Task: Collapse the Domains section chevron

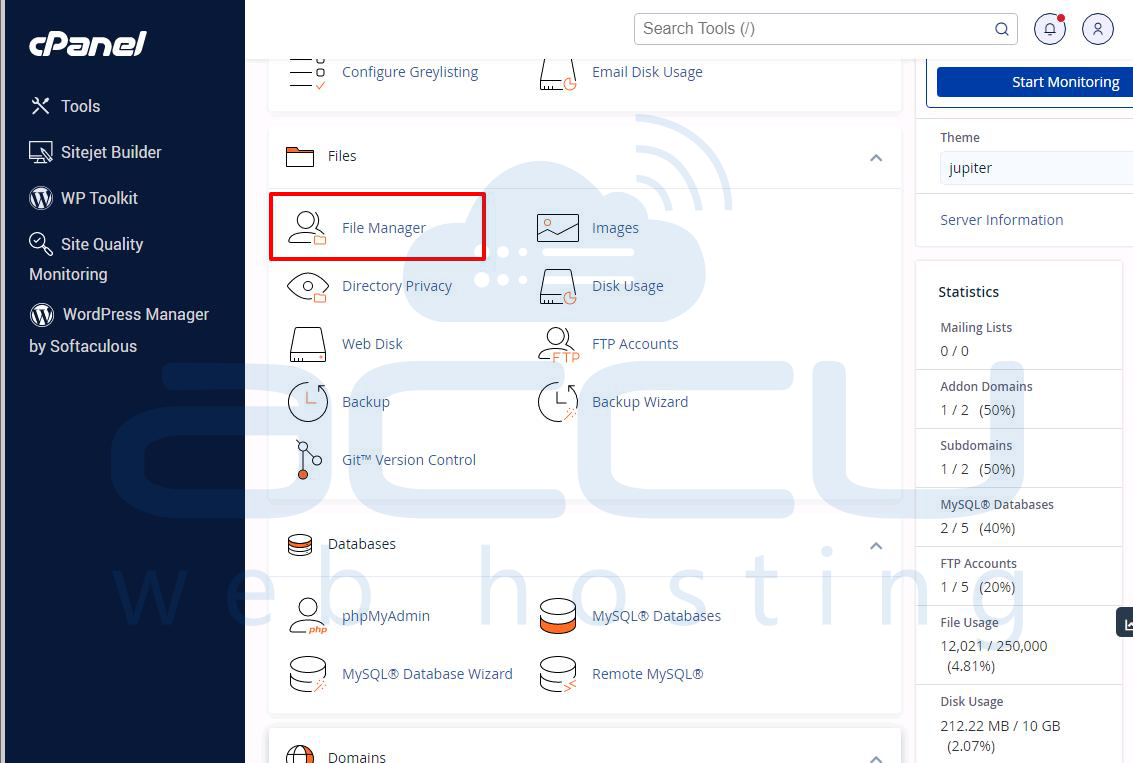Action: coord(876,759)
